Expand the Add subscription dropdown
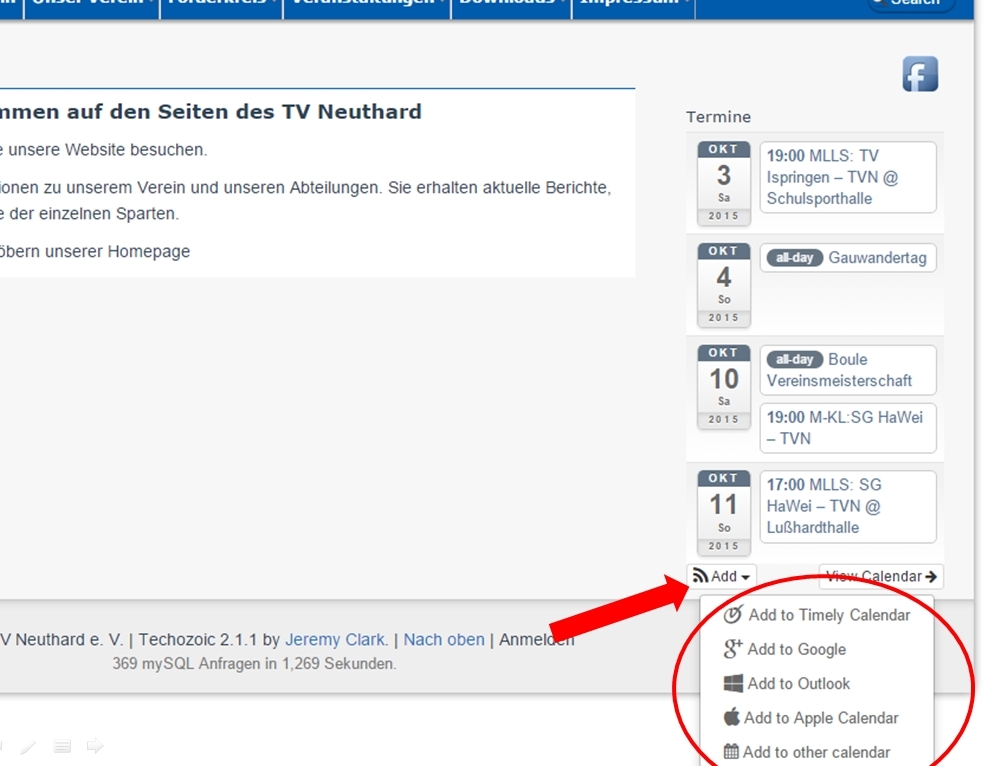The image size is (992, 766). pos(721,576)
